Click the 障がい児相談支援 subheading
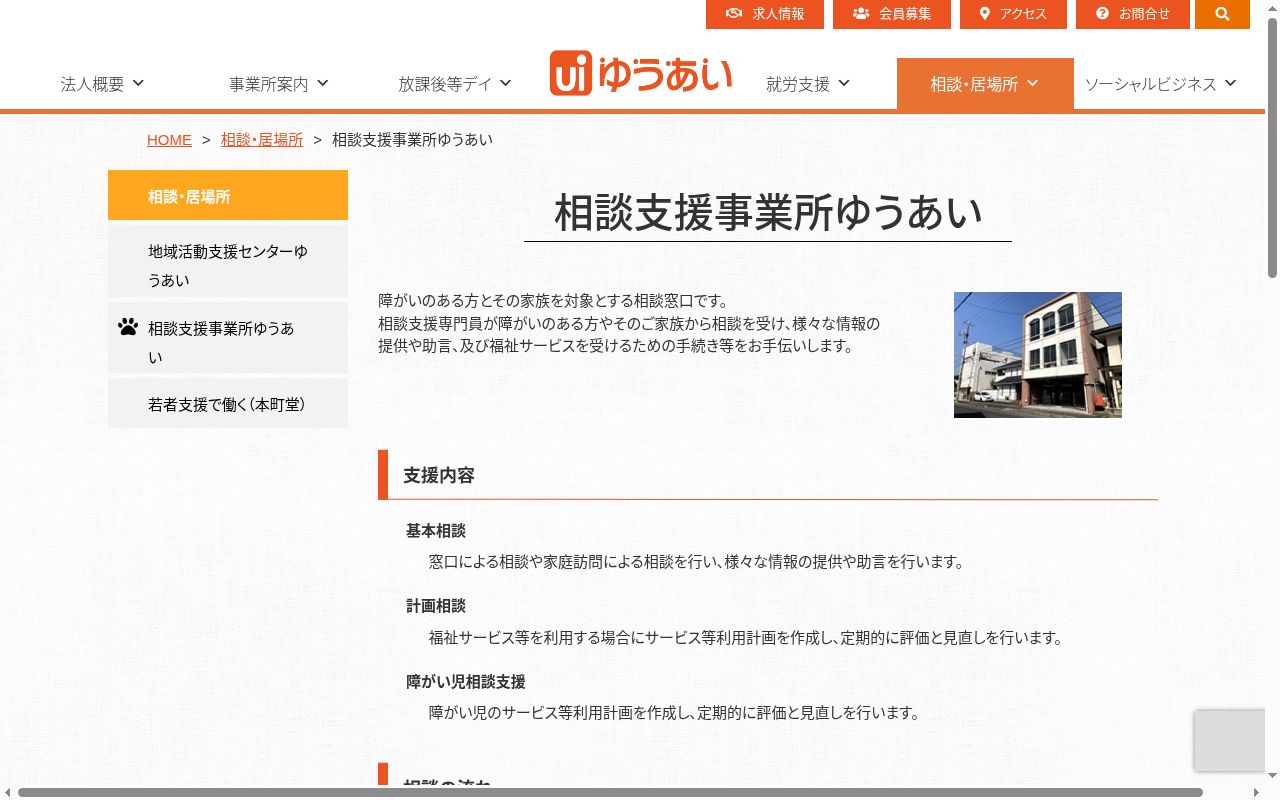Viewport: 1280px width, 800px height. pyautogui.click(x=466, y=682)
